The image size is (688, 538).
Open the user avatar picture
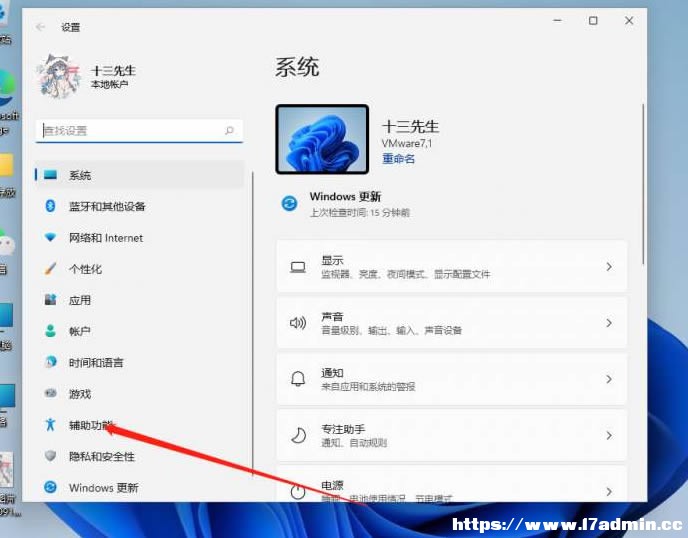click(x=59, y=76)
